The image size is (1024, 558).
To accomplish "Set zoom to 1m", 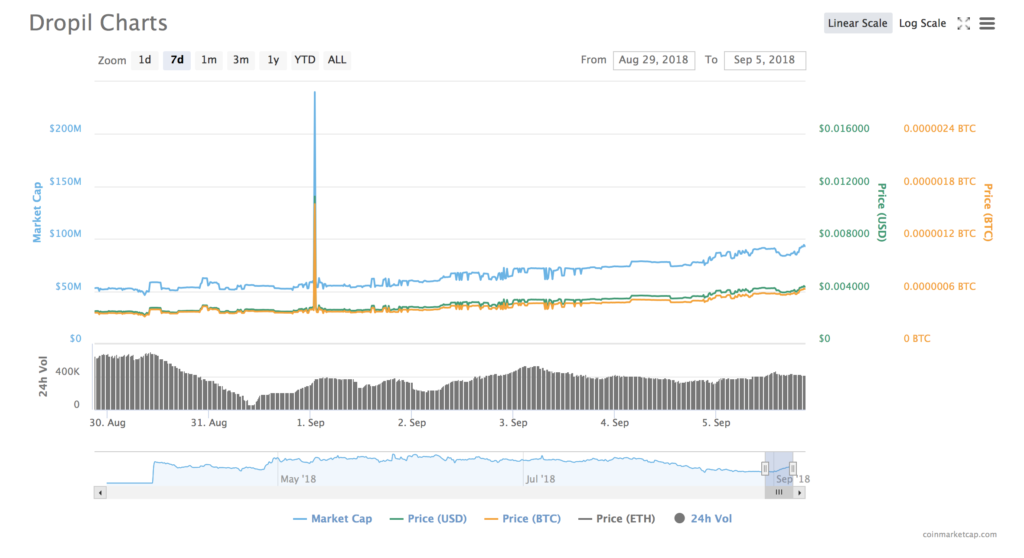I will pos(209,60).
